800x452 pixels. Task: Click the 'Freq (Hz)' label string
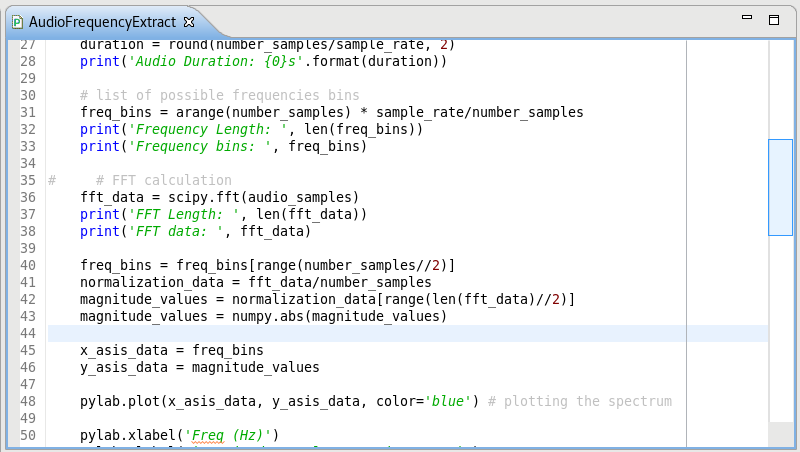coord(228,436)
